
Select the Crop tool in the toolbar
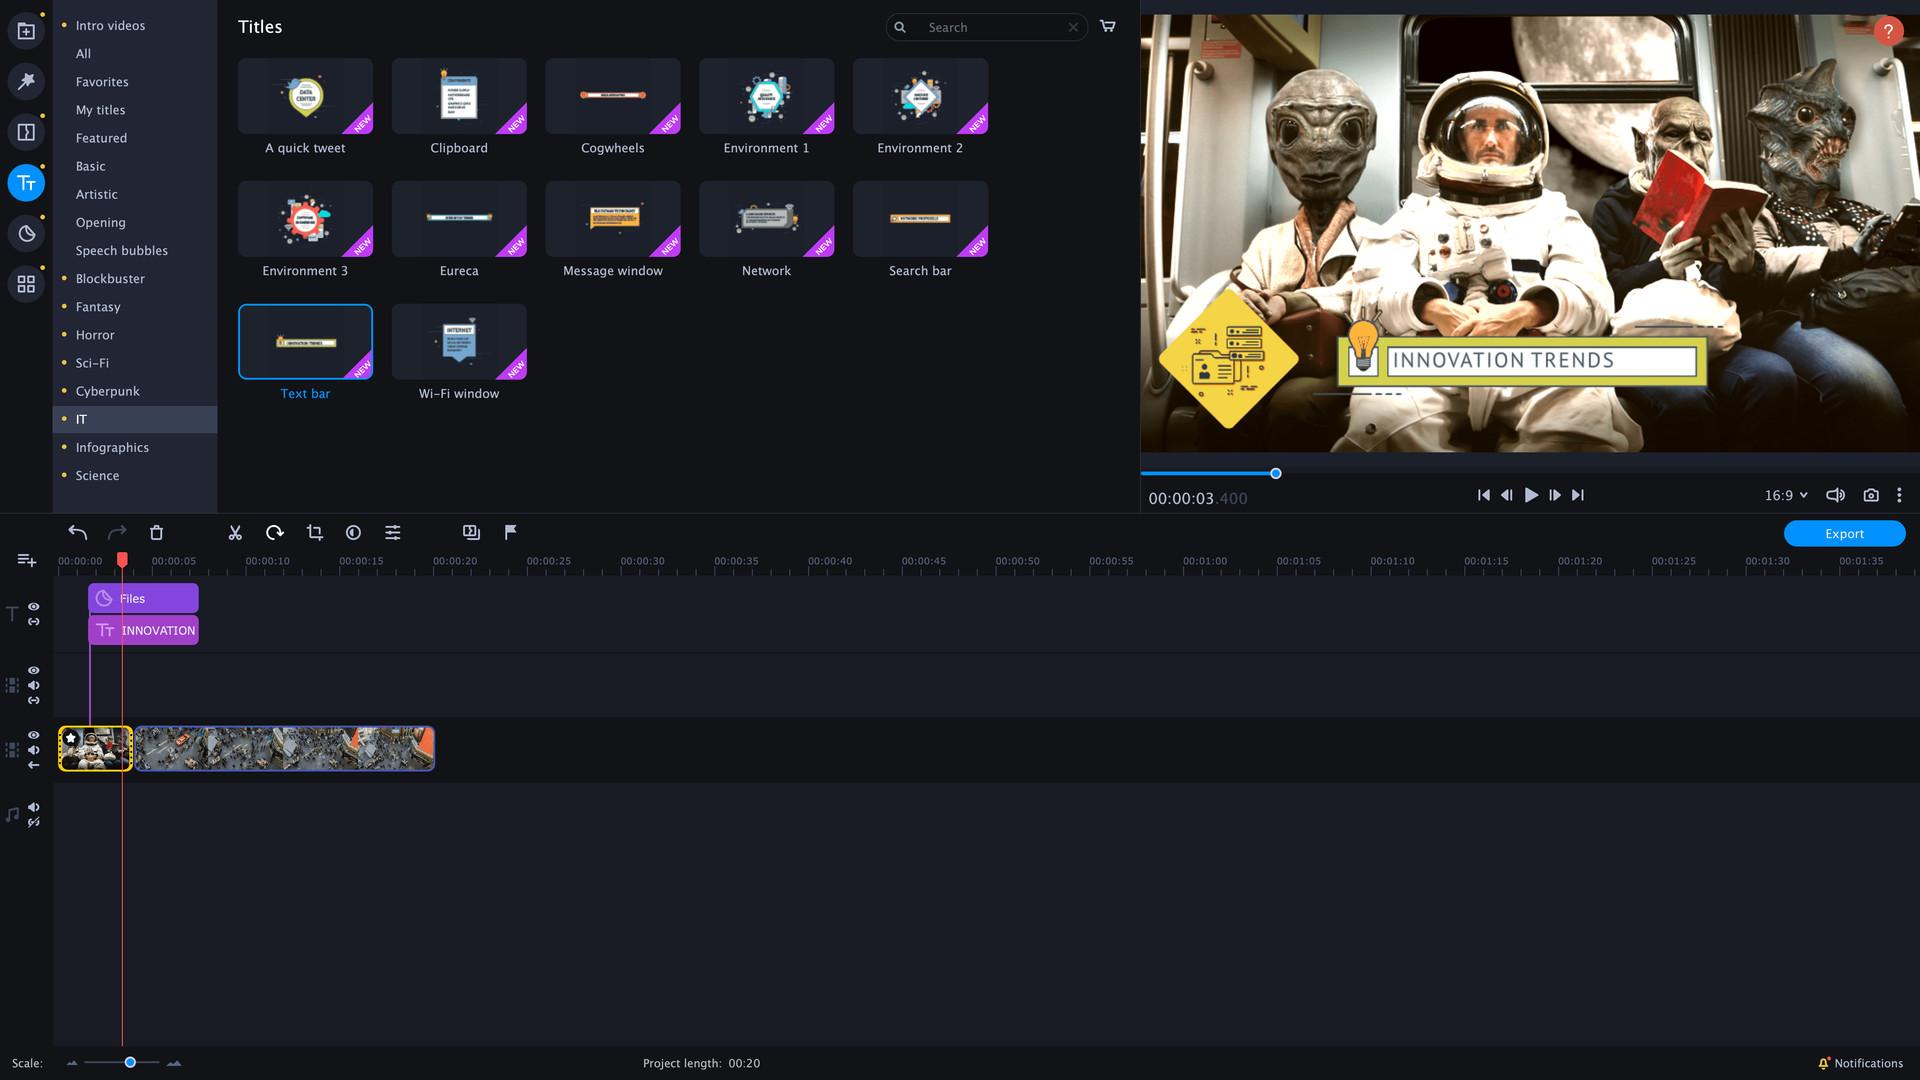click(314, 532)
